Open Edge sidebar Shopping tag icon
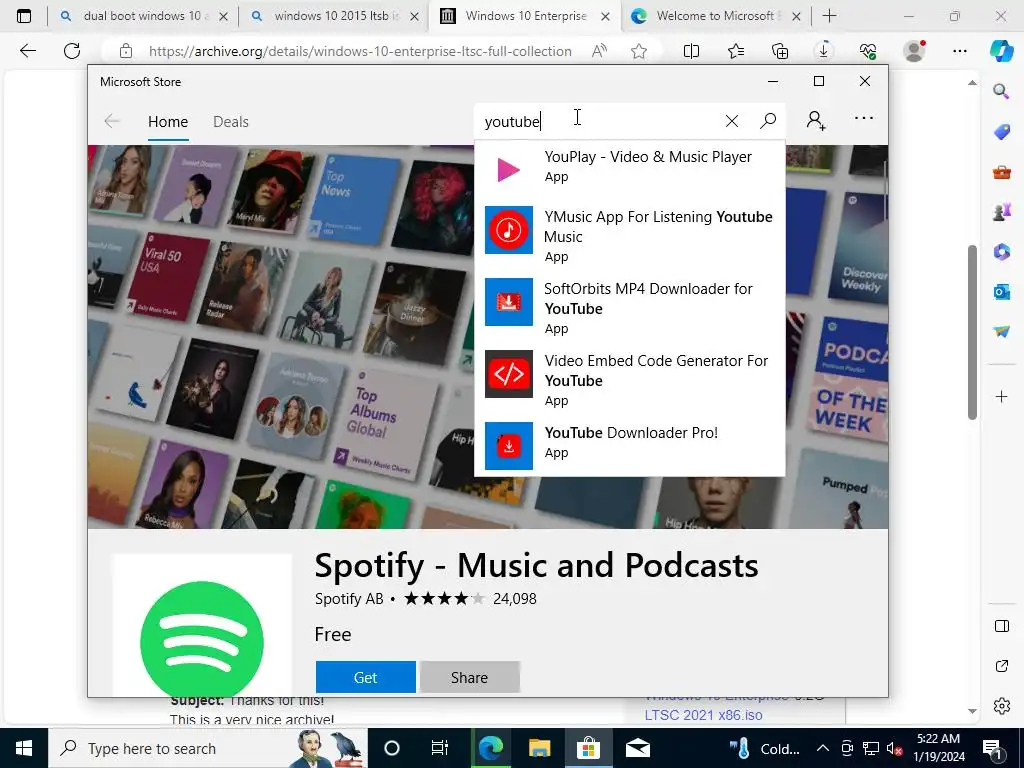 [x=1001, y=132]
